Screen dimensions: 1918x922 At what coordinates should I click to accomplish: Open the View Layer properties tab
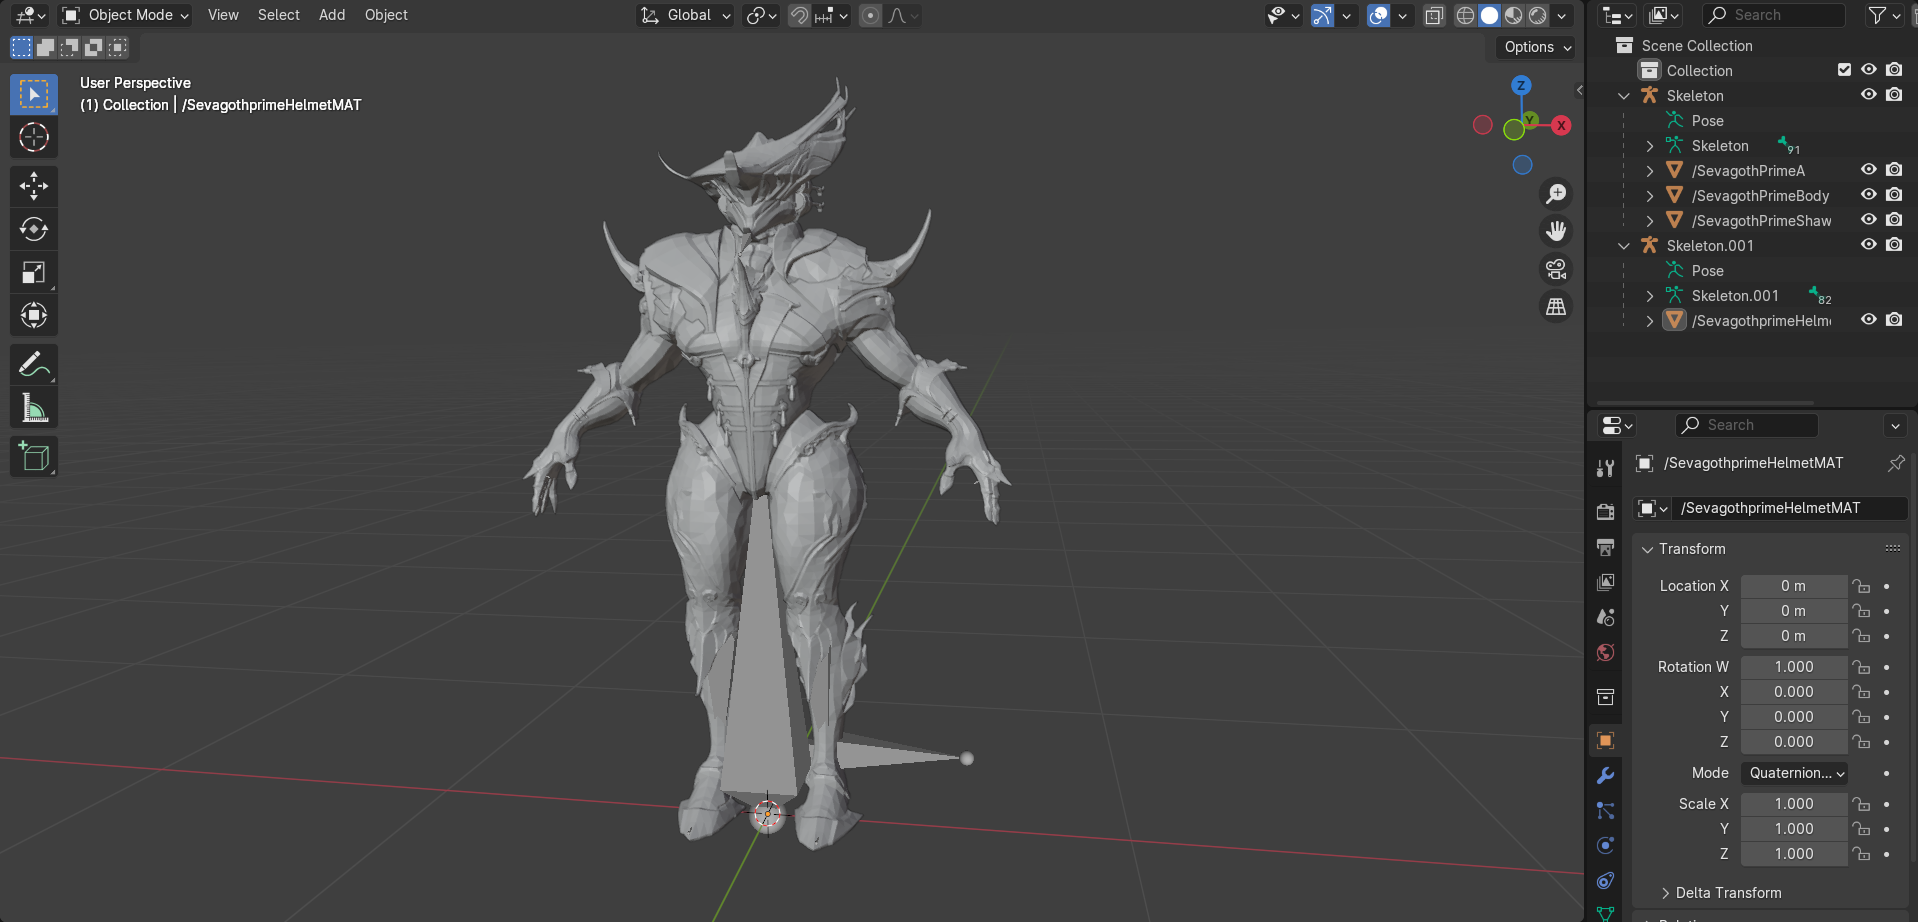(x=1605, y=582)
